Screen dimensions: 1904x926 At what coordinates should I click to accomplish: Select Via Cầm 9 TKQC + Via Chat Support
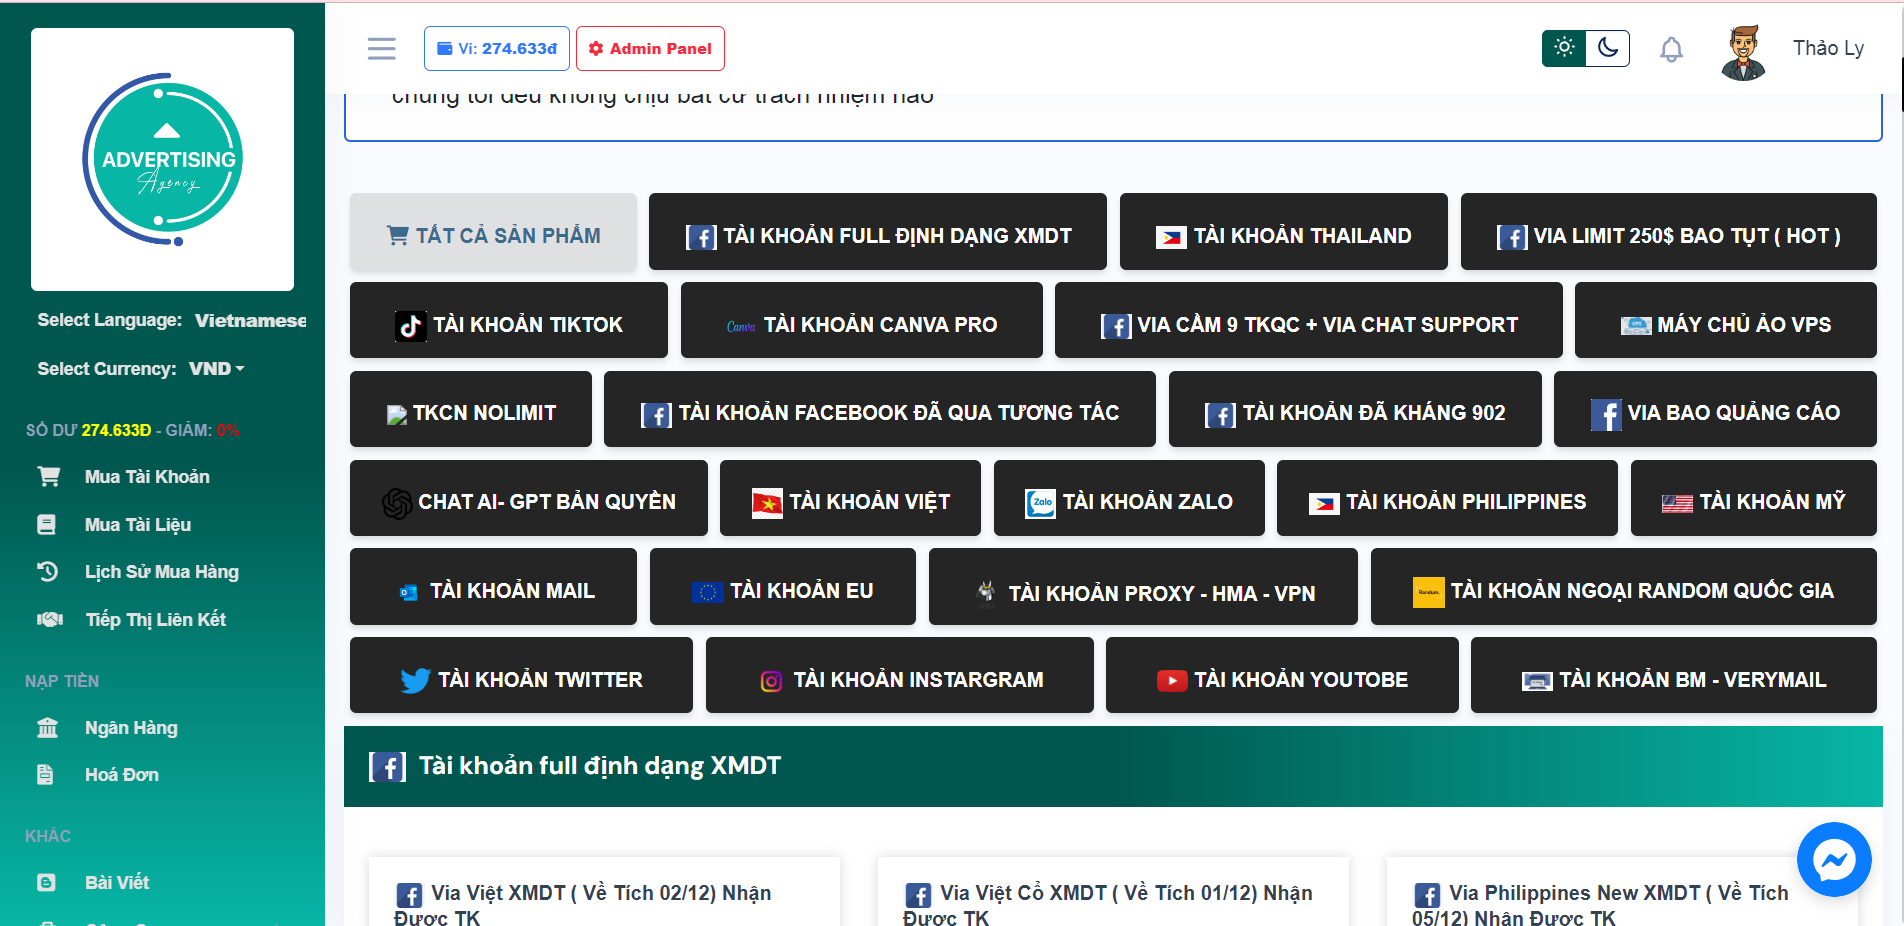(x=1309, y=320)
